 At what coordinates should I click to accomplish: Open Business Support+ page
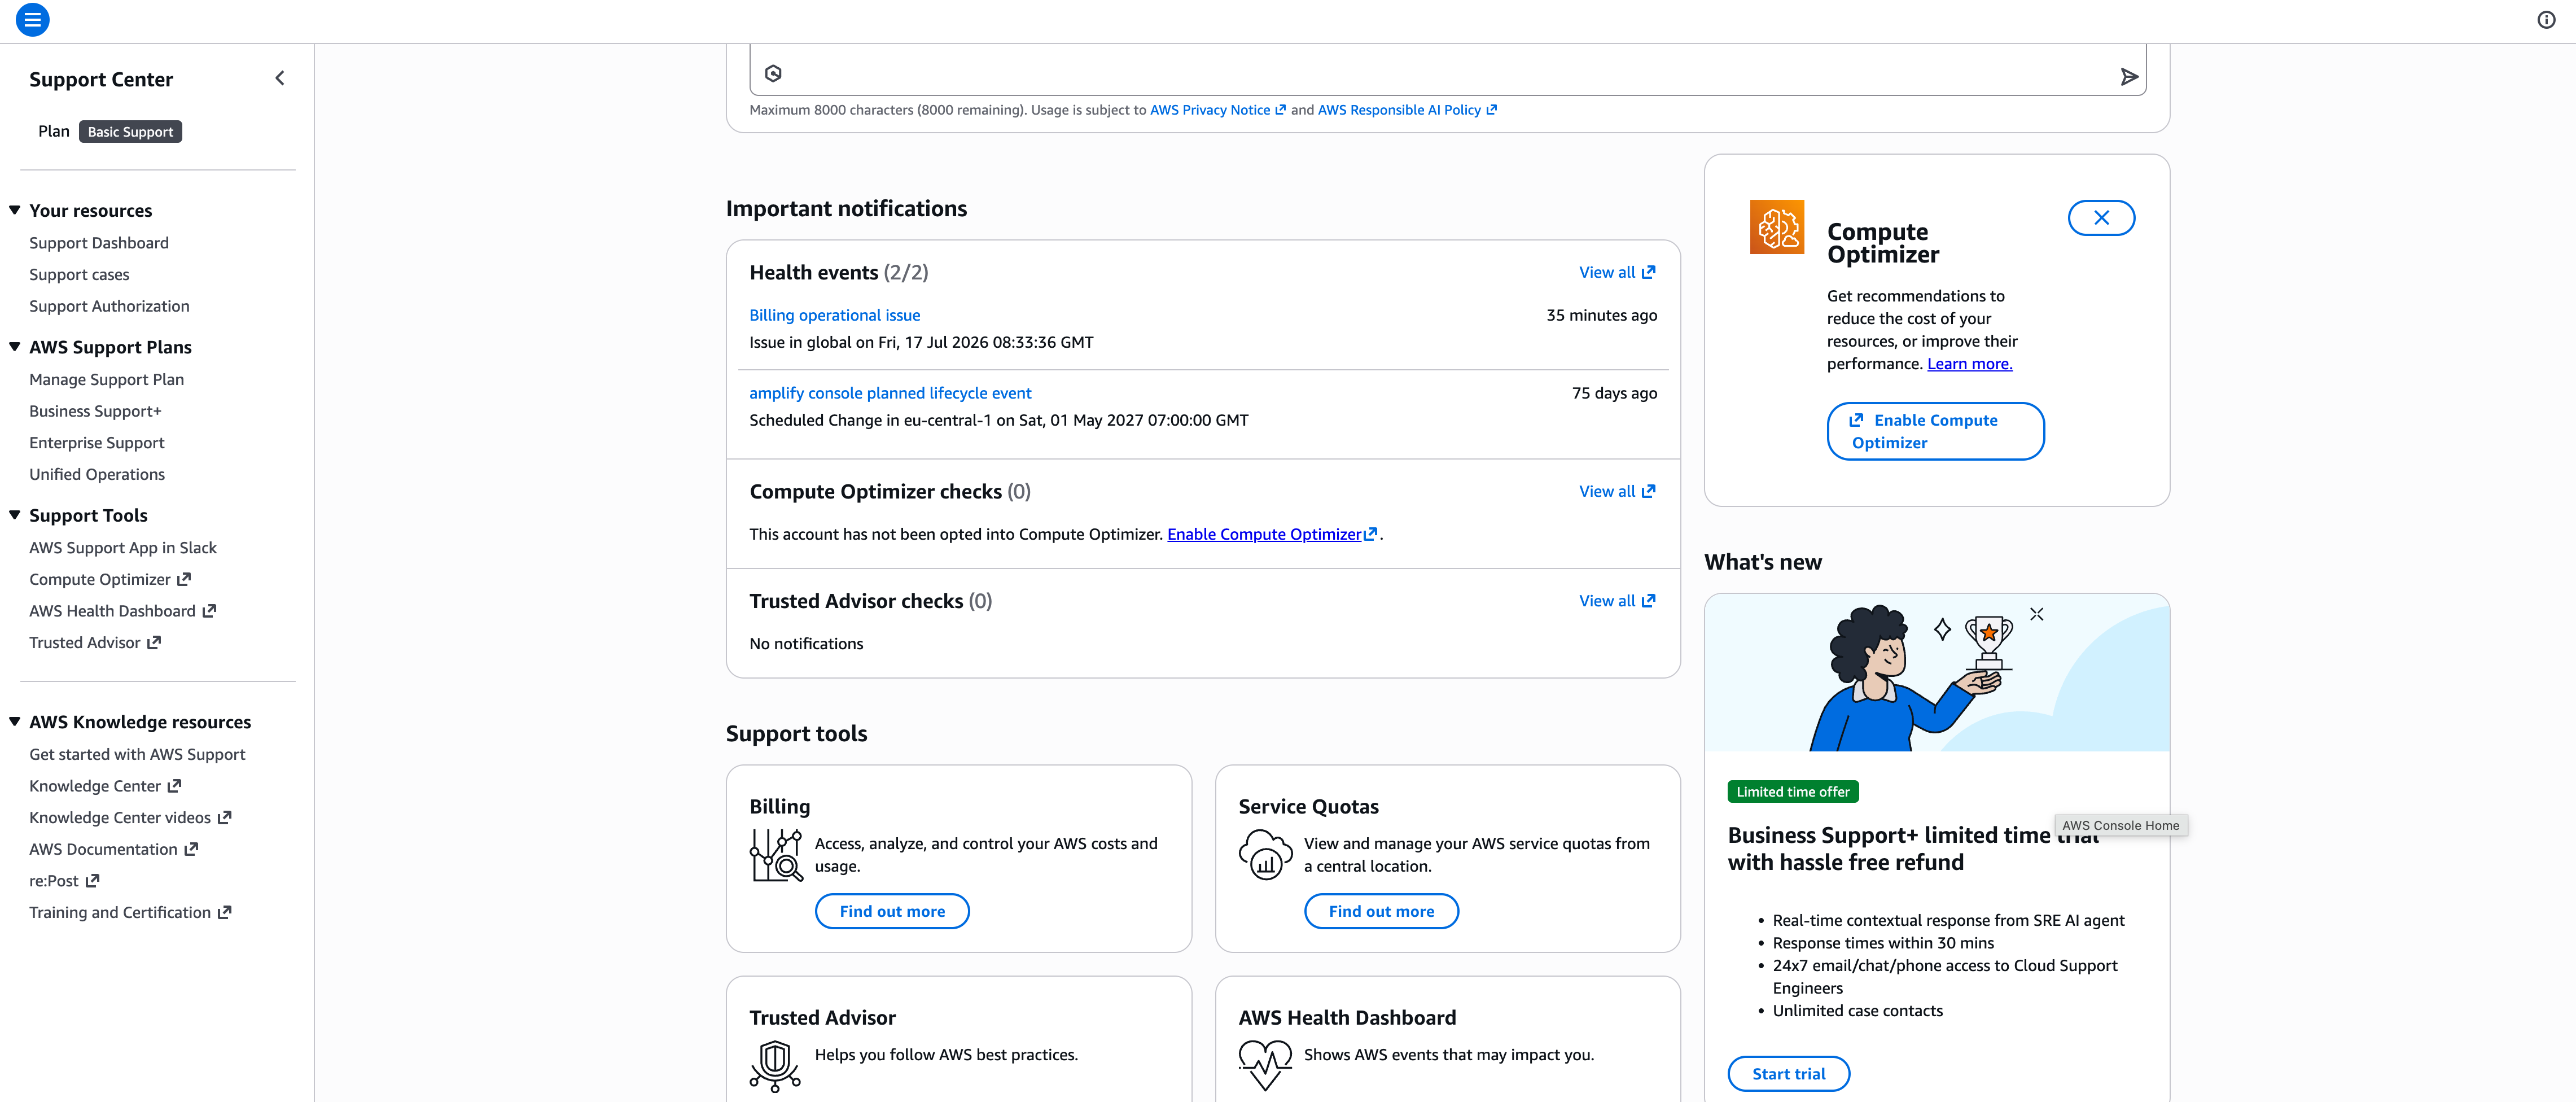(95, 411)
